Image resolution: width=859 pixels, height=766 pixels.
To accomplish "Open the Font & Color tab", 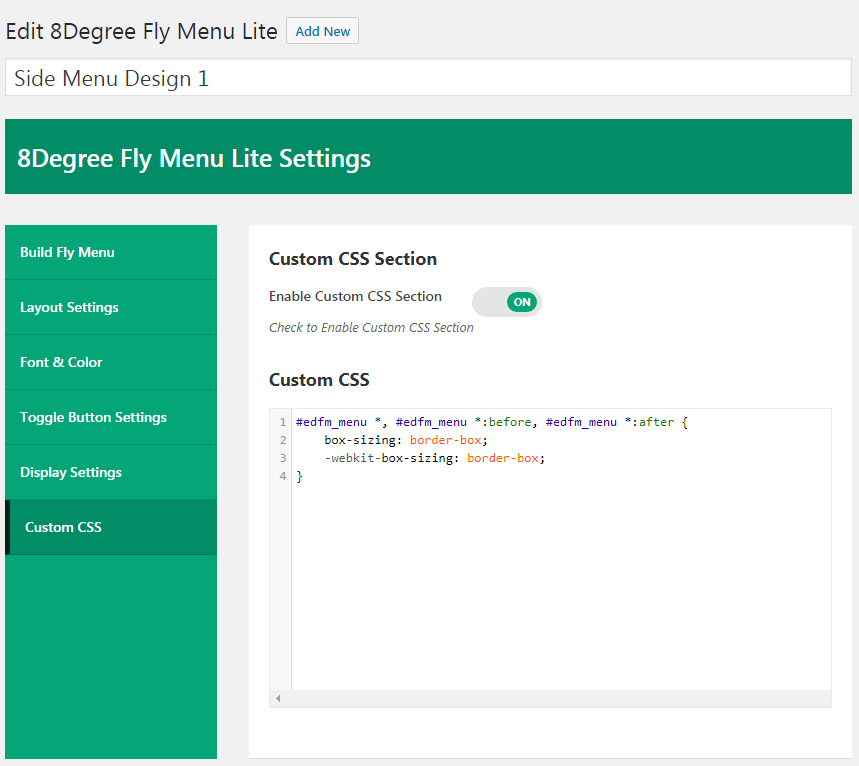I will (x=111, y=362).
